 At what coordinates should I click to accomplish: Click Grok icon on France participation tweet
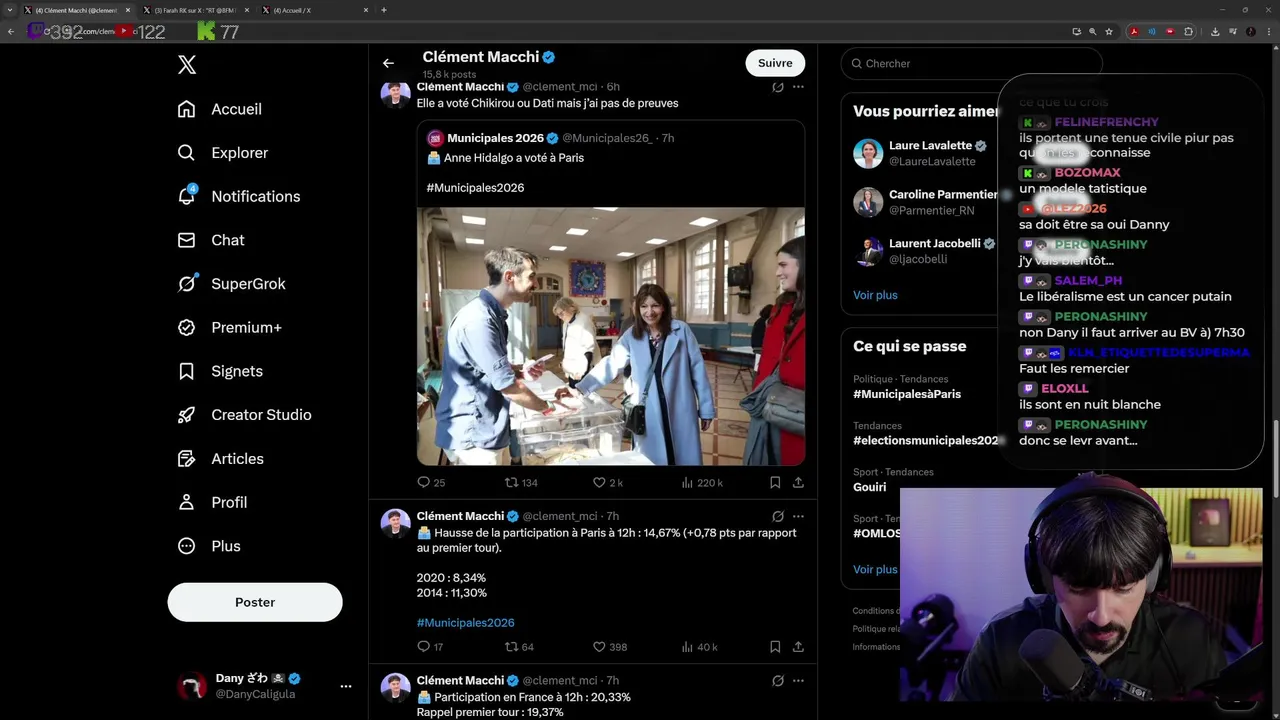tap(778, 681)
